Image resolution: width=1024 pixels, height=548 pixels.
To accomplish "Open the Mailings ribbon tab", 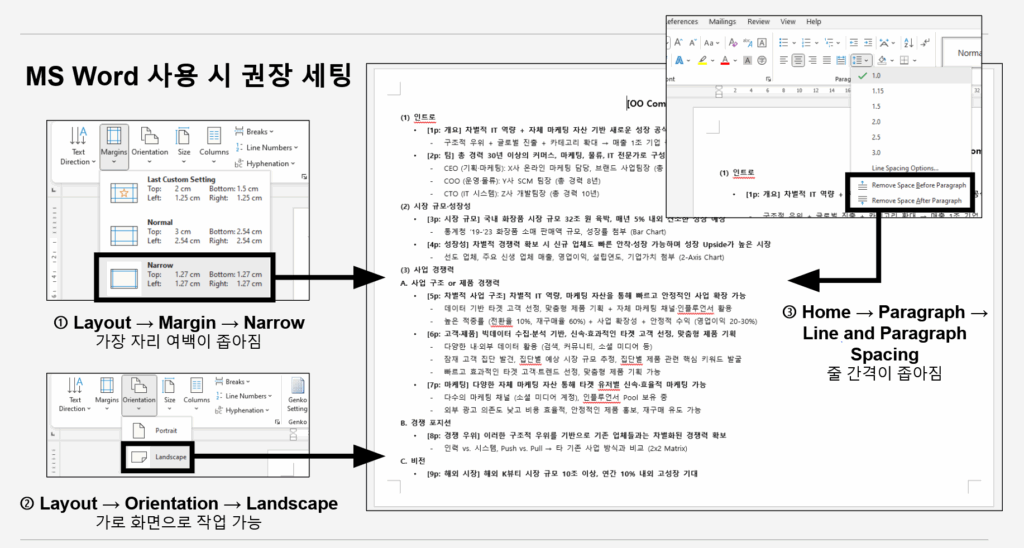I will coord(722,22).
